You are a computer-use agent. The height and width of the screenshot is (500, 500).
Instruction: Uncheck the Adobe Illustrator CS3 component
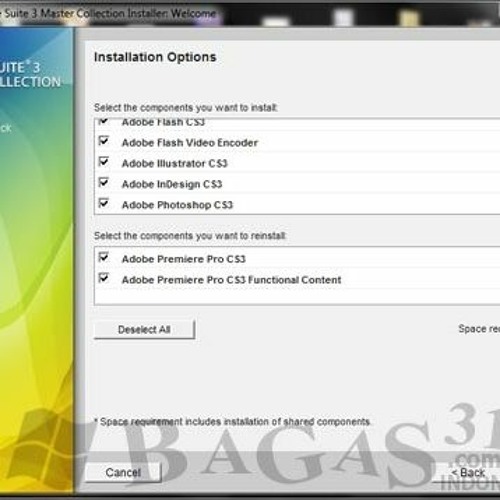(x=104, y=162)
